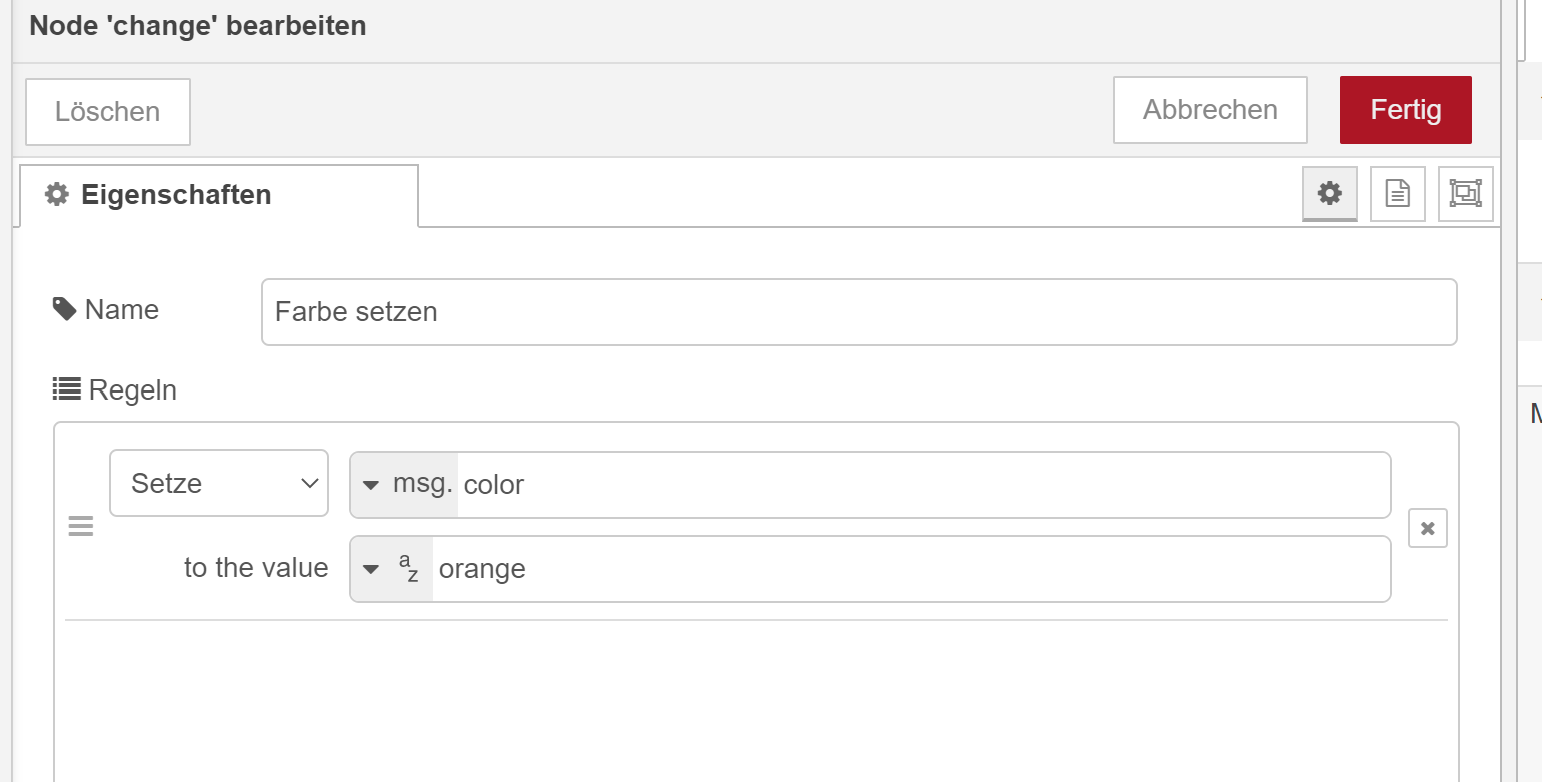Image resolution: width=1542 pixels, height=782 pixels.
Task: Click the 'to the value' label
Action: coord(256,568)
